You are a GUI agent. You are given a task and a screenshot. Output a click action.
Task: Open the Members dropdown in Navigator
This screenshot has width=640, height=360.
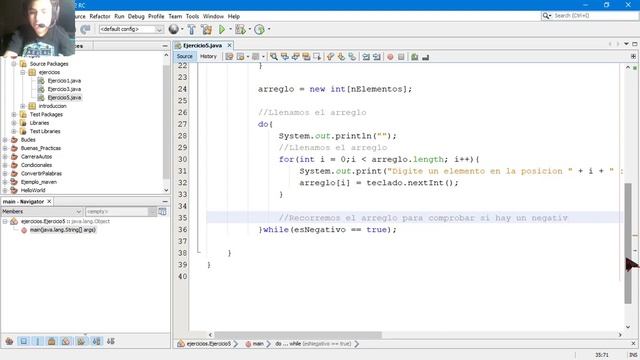(x=42, y=211)
